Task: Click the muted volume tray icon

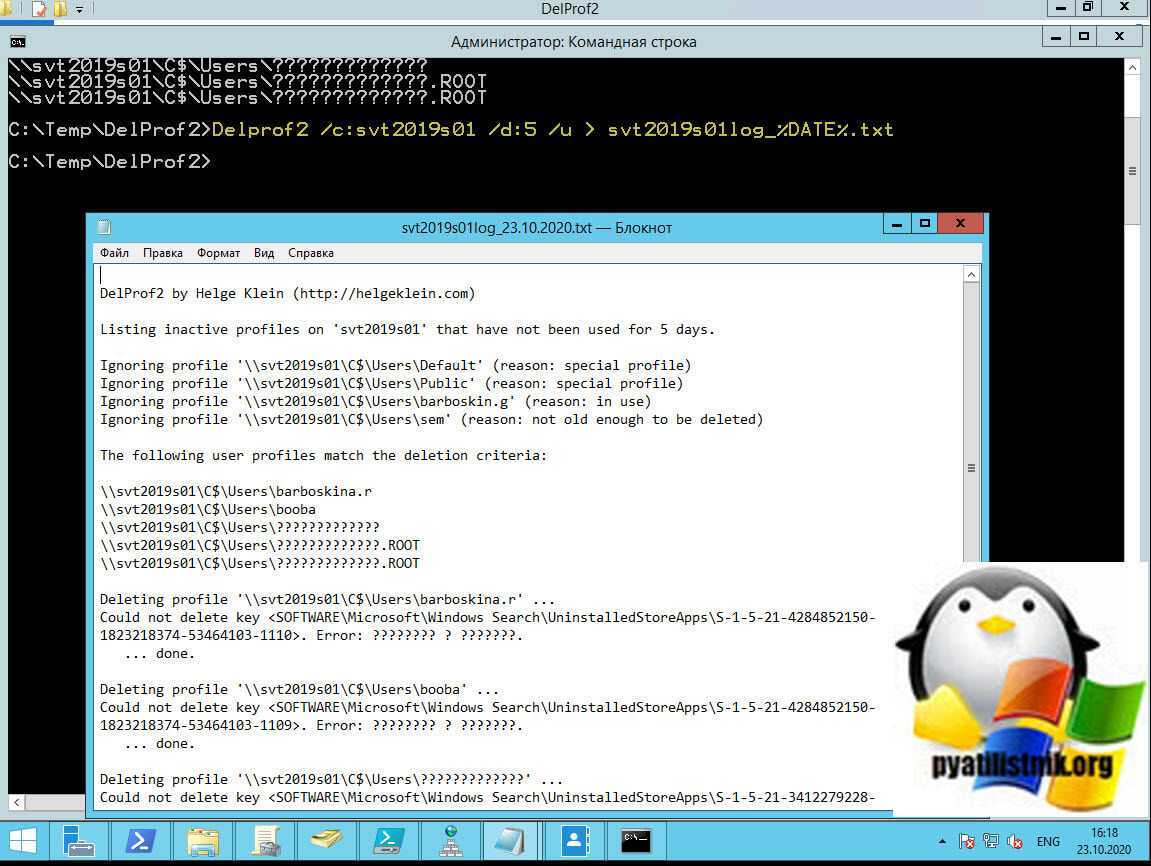Action: pos(1015,842)
